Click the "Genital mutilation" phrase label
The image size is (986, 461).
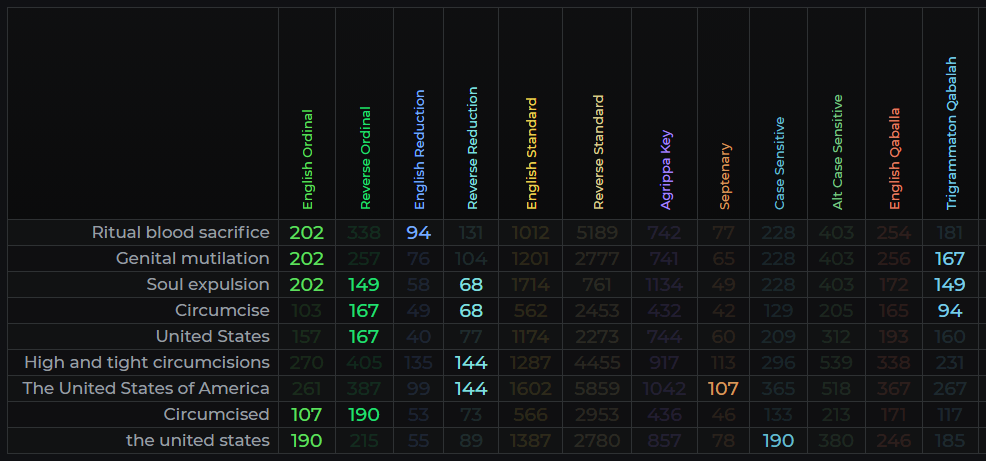tap(192, 258)
